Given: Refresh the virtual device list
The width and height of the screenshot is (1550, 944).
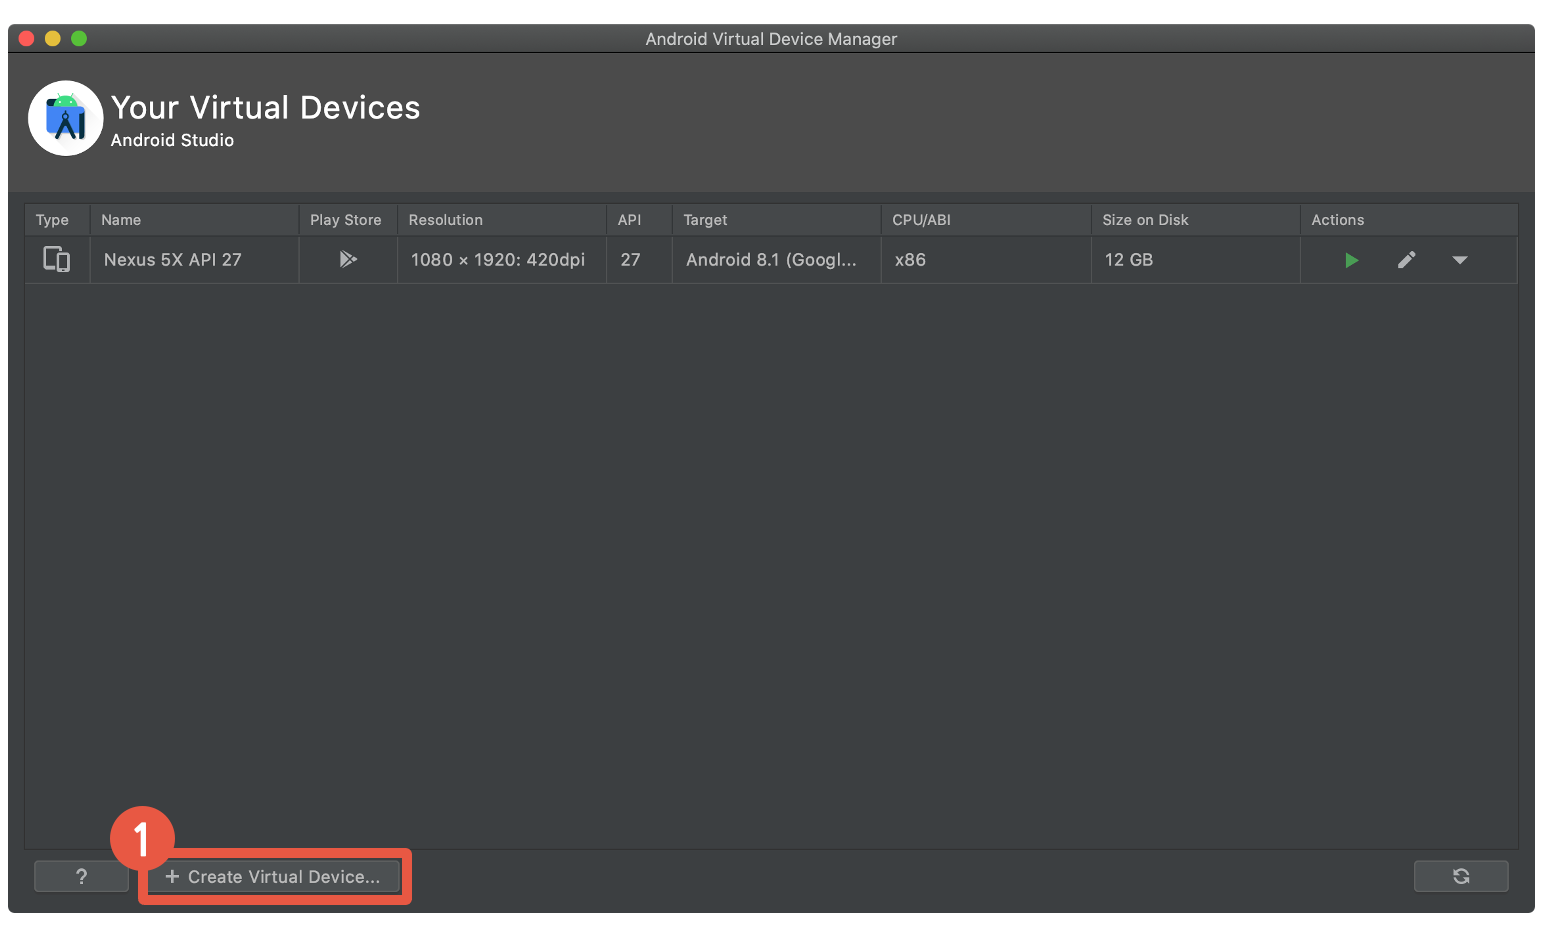Looking at the screenshot, I should 1461,876.
